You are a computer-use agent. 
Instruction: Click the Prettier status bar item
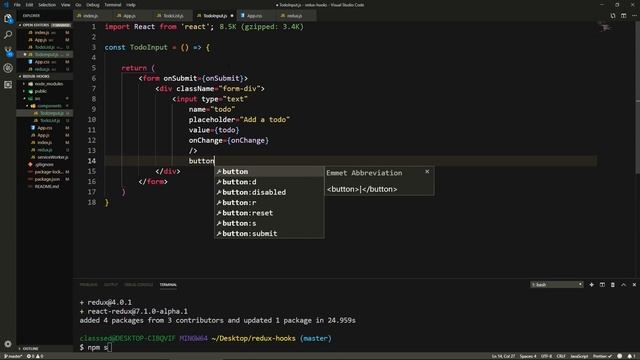click(602, 356)
